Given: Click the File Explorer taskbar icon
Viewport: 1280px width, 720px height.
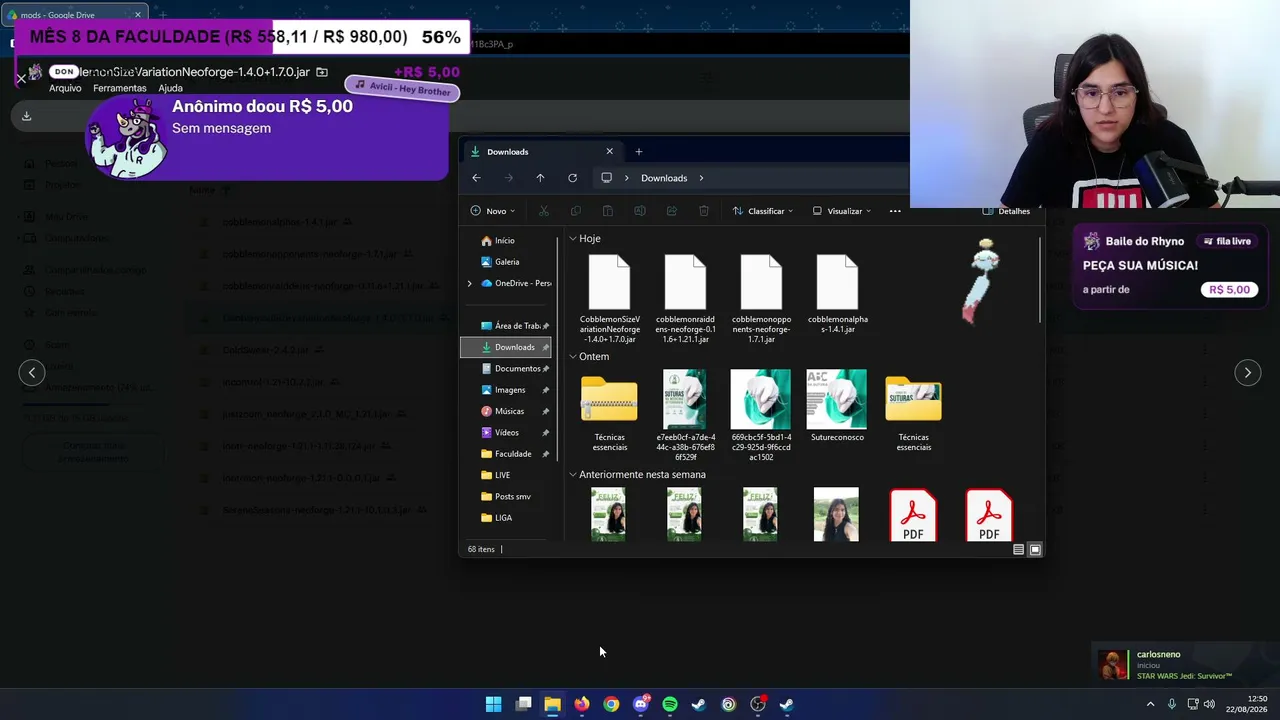Looking at the screenshot, I should [552, 704].
